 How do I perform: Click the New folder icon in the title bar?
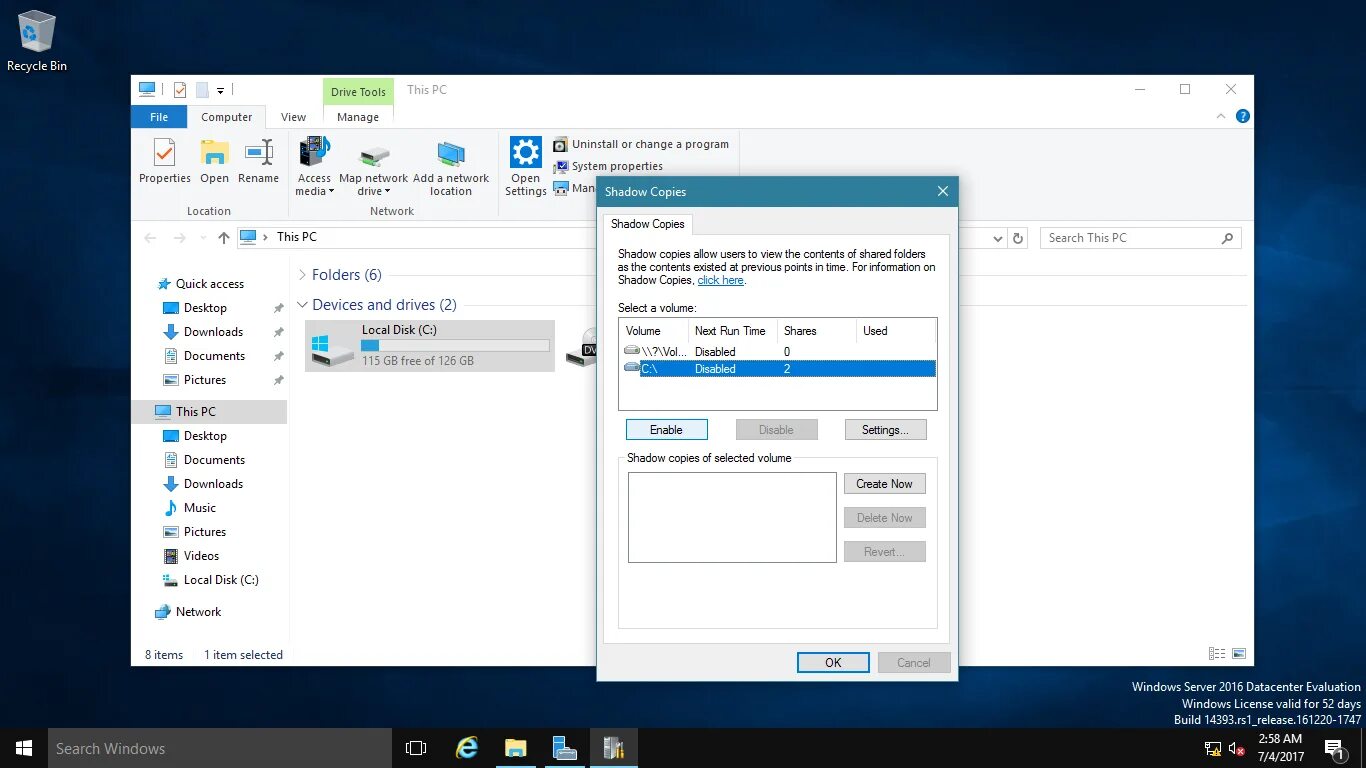[x=202, y=90]
